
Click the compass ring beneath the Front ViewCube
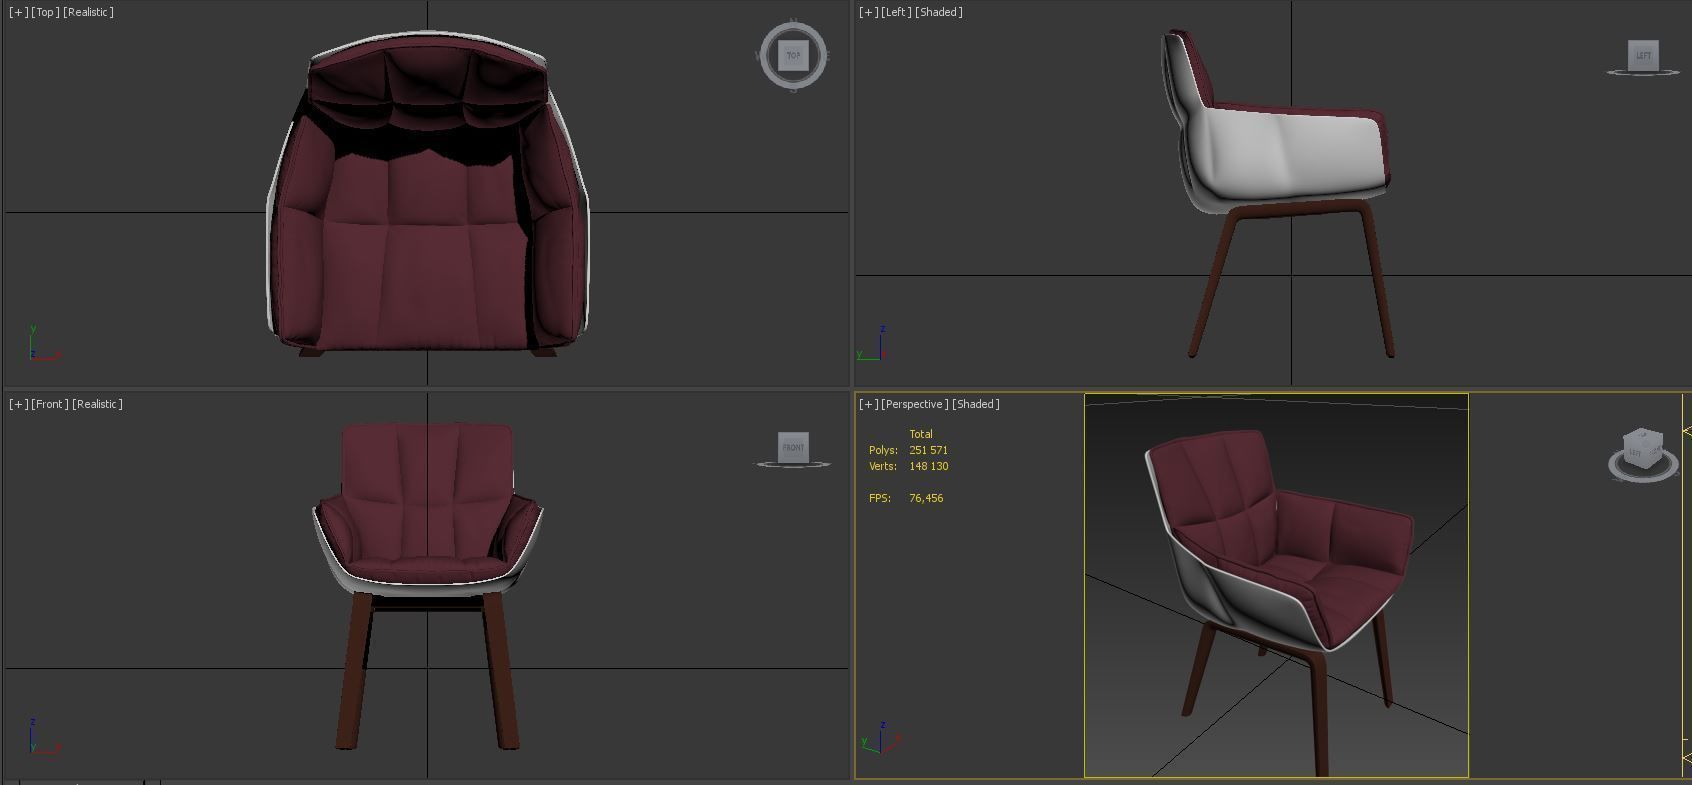point(793,464)
